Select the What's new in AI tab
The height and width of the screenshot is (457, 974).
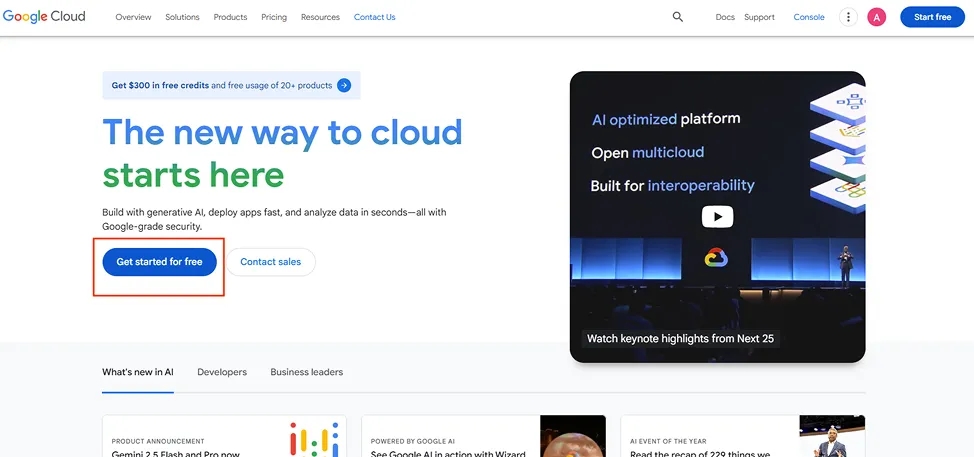tap(138, 372)
